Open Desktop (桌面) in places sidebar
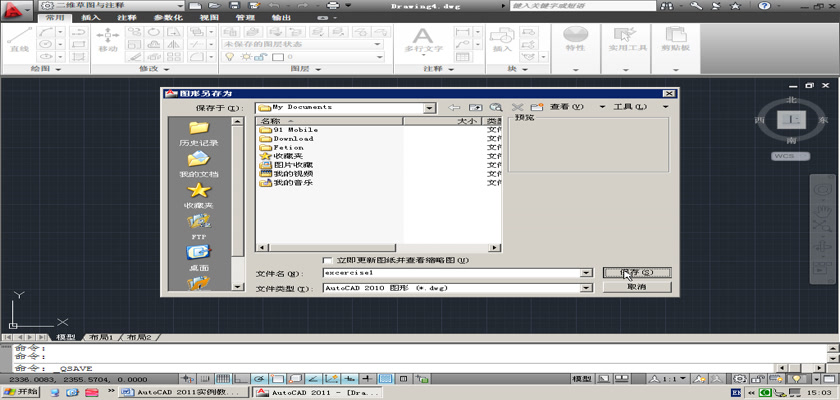 tap(199, 258)
